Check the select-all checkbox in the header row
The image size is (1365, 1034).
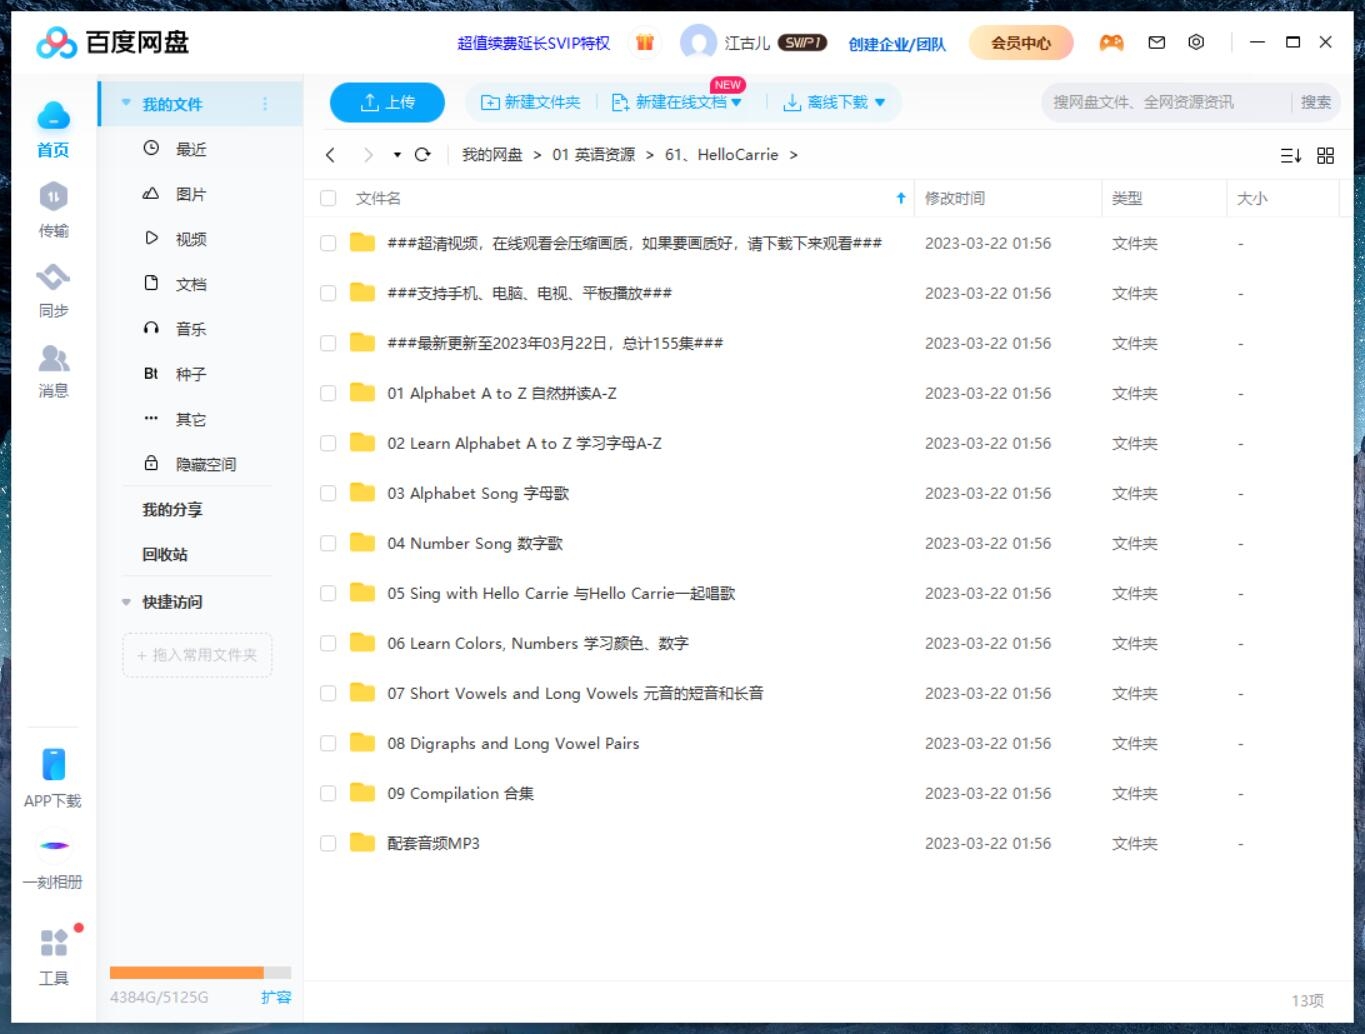point(328,198)
